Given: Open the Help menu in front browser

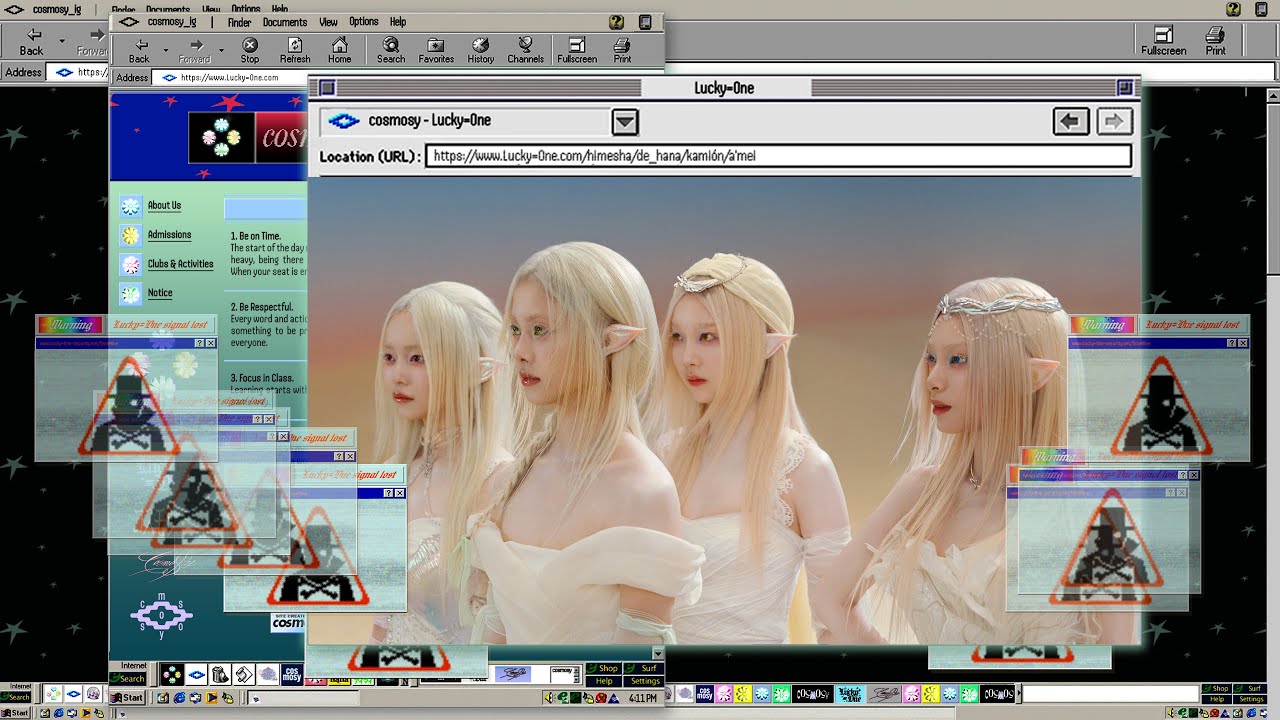Looking at the screenshot, I should pyautogui.click(x=398, y=22).
